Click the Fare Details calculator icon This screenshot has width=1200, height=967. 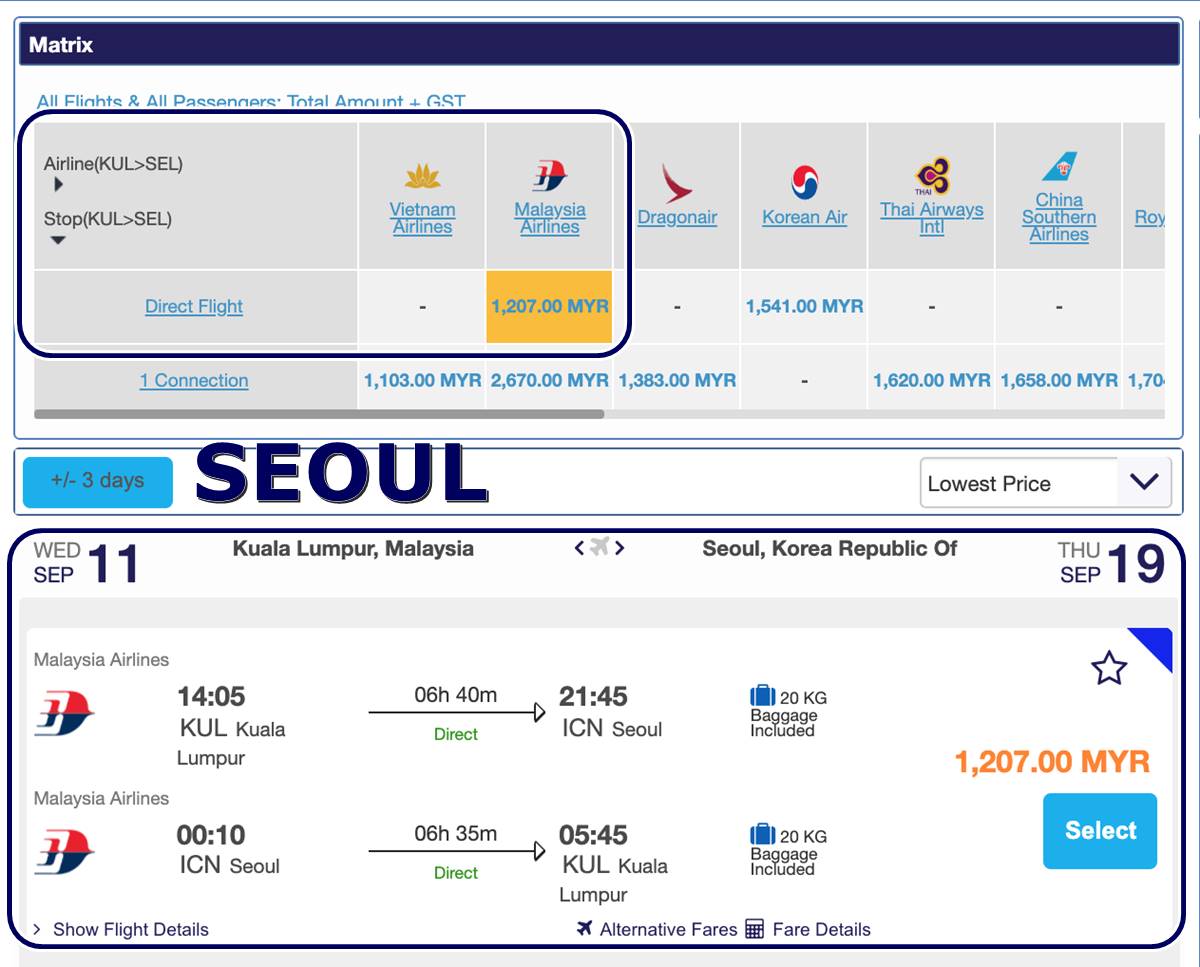(755, 929)
